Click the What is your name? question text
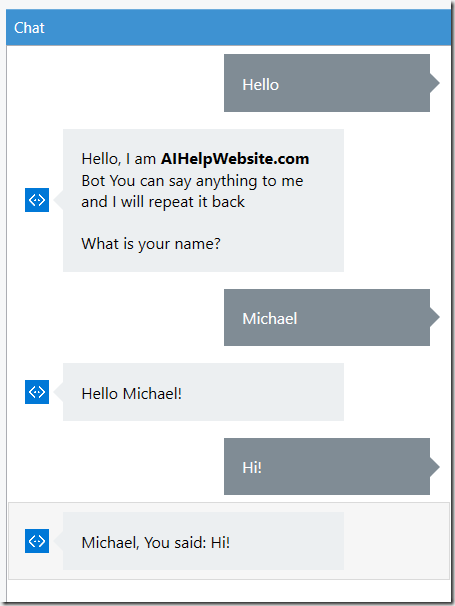This screenshot has width=455, height=606. click(151, 244)
